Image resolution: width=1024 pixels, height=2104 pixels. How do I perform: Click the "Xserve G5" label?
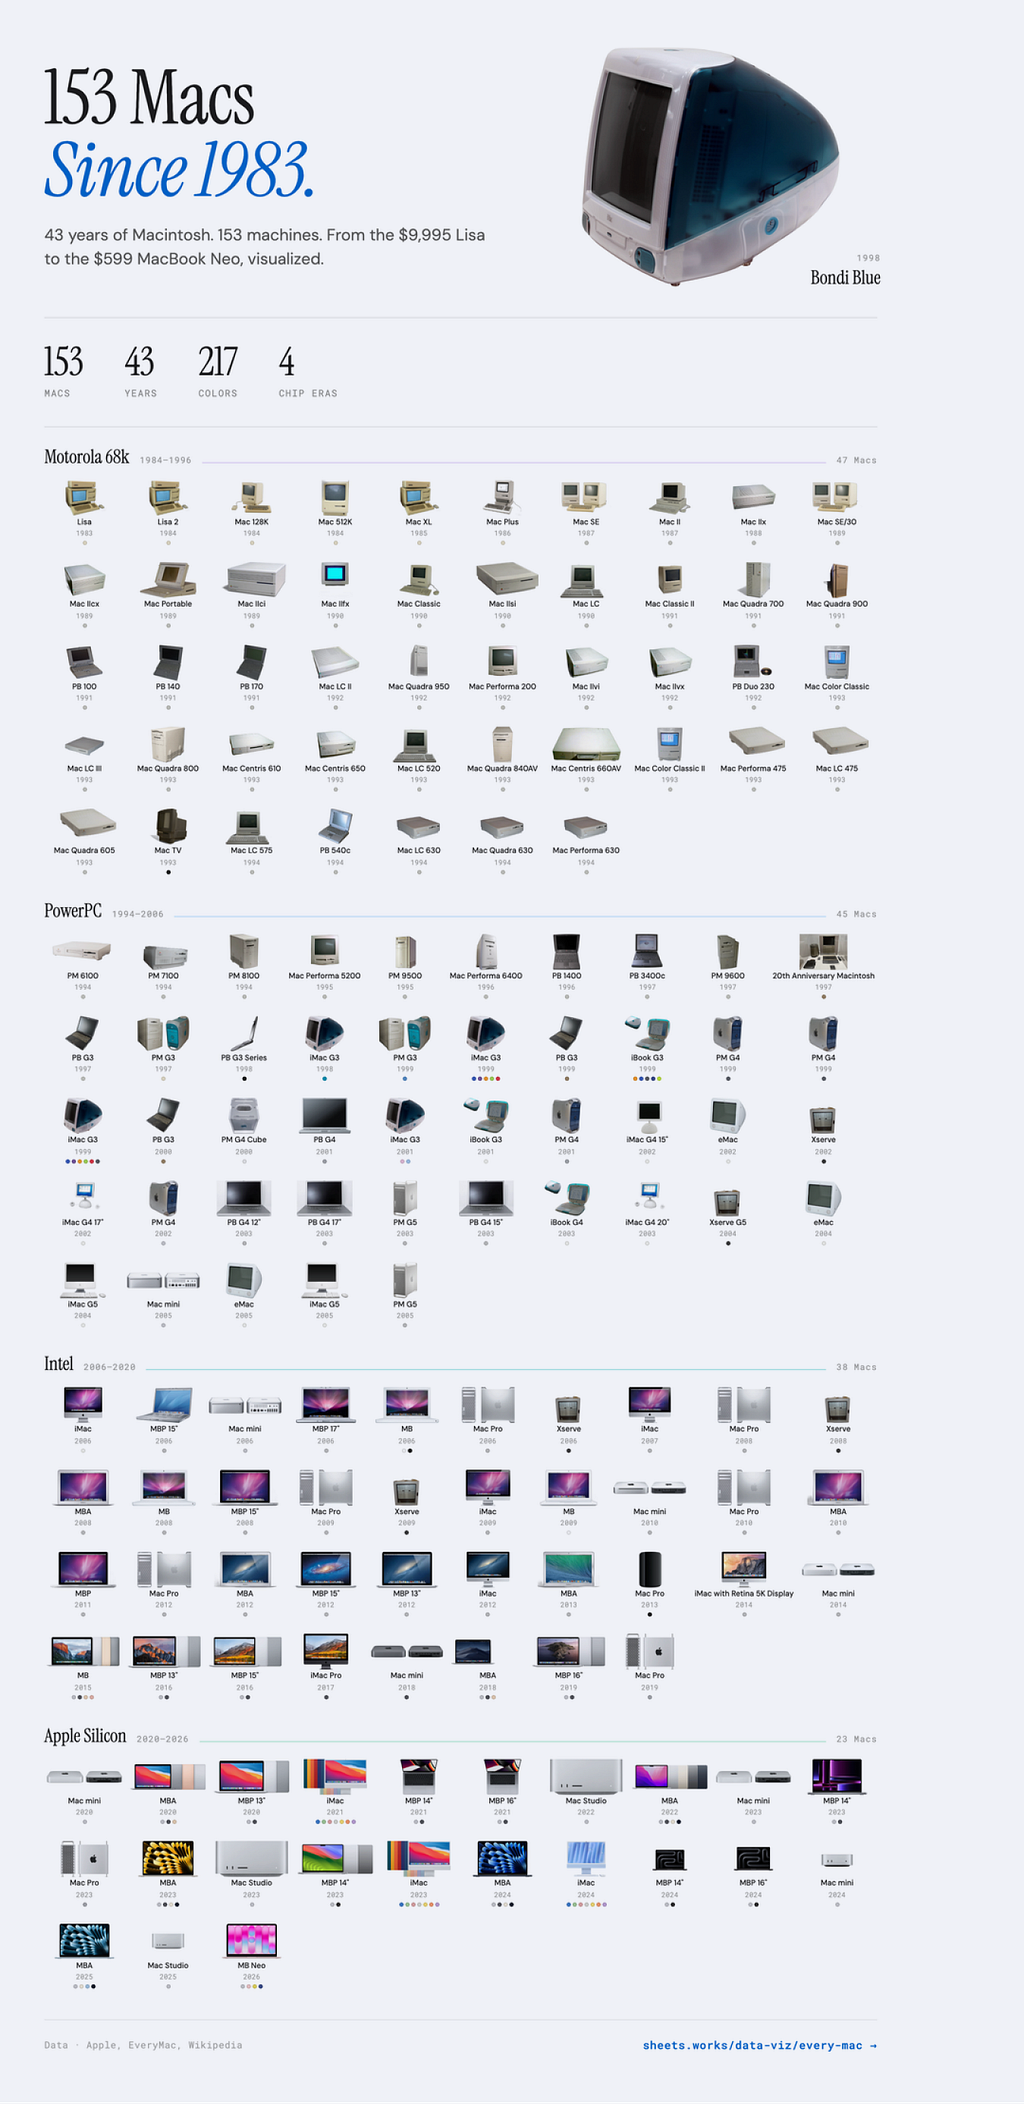click(x=728, y=1223)
